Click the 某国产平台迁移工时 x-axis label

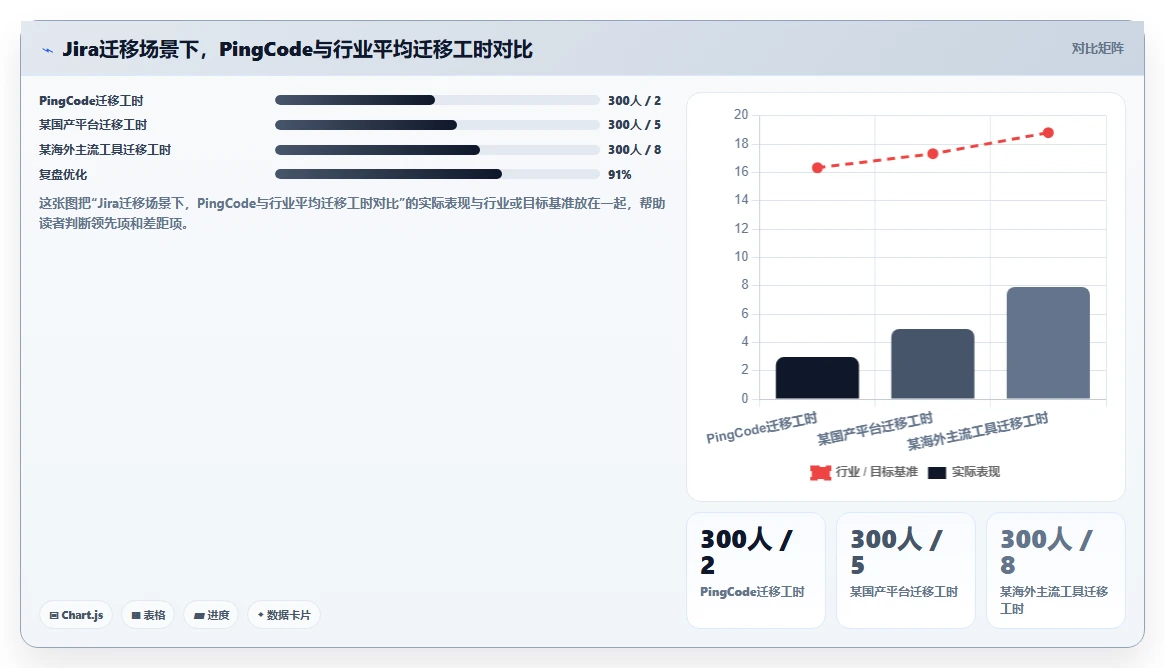(875, 429)
